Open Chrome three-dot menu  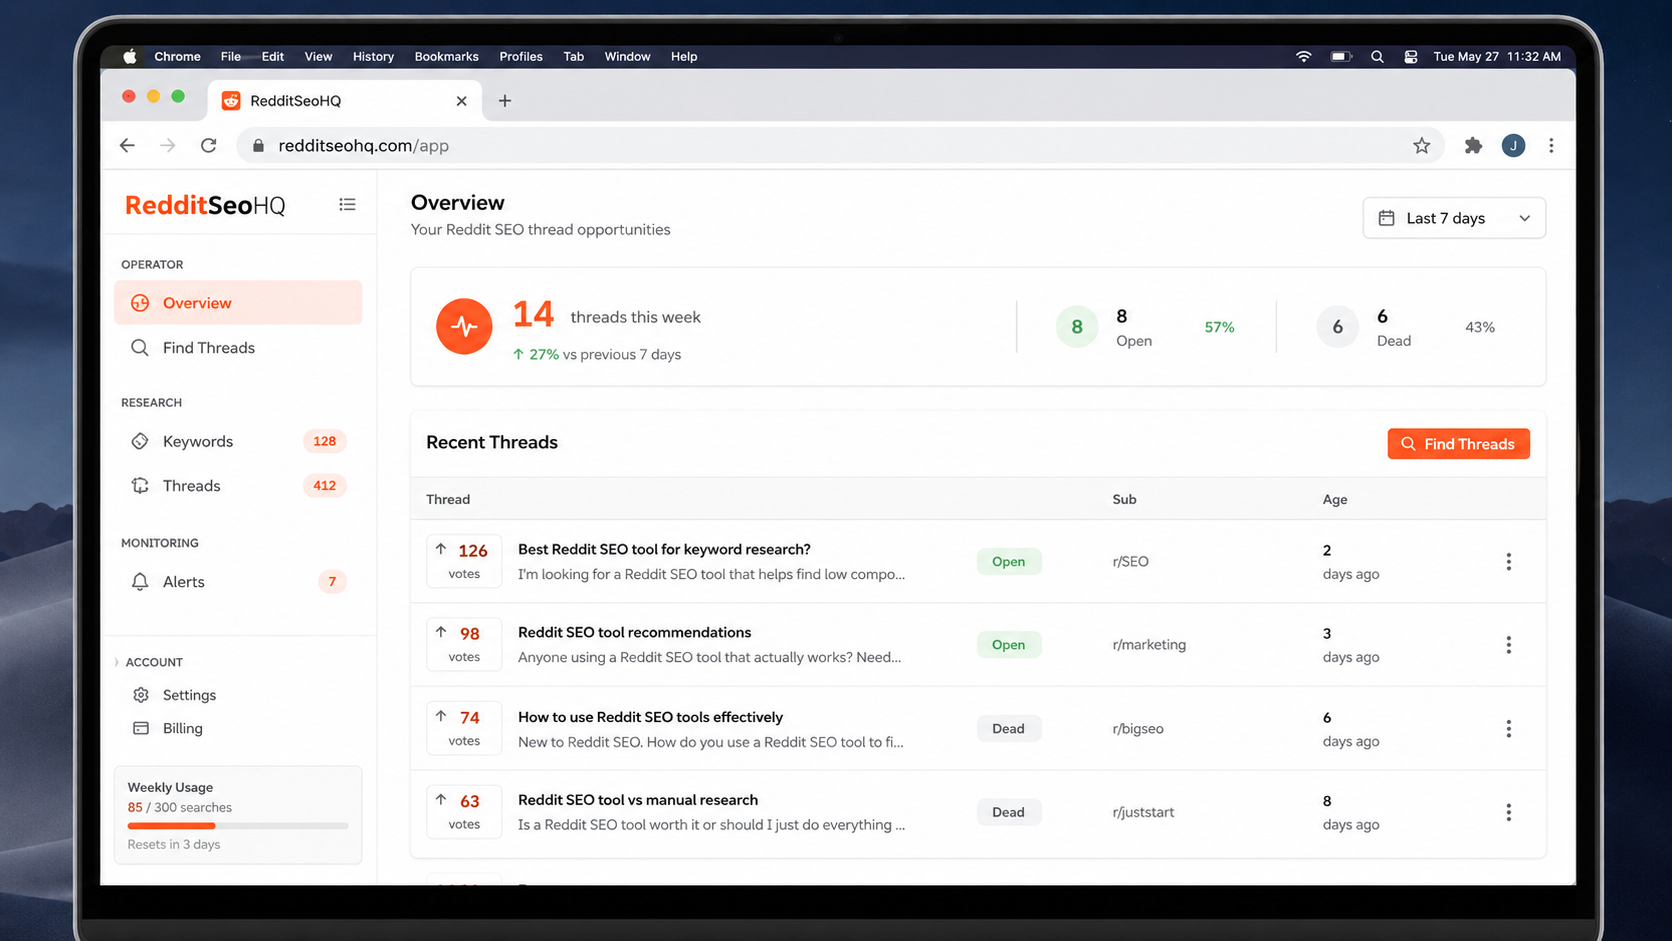tap(1551, 146)
